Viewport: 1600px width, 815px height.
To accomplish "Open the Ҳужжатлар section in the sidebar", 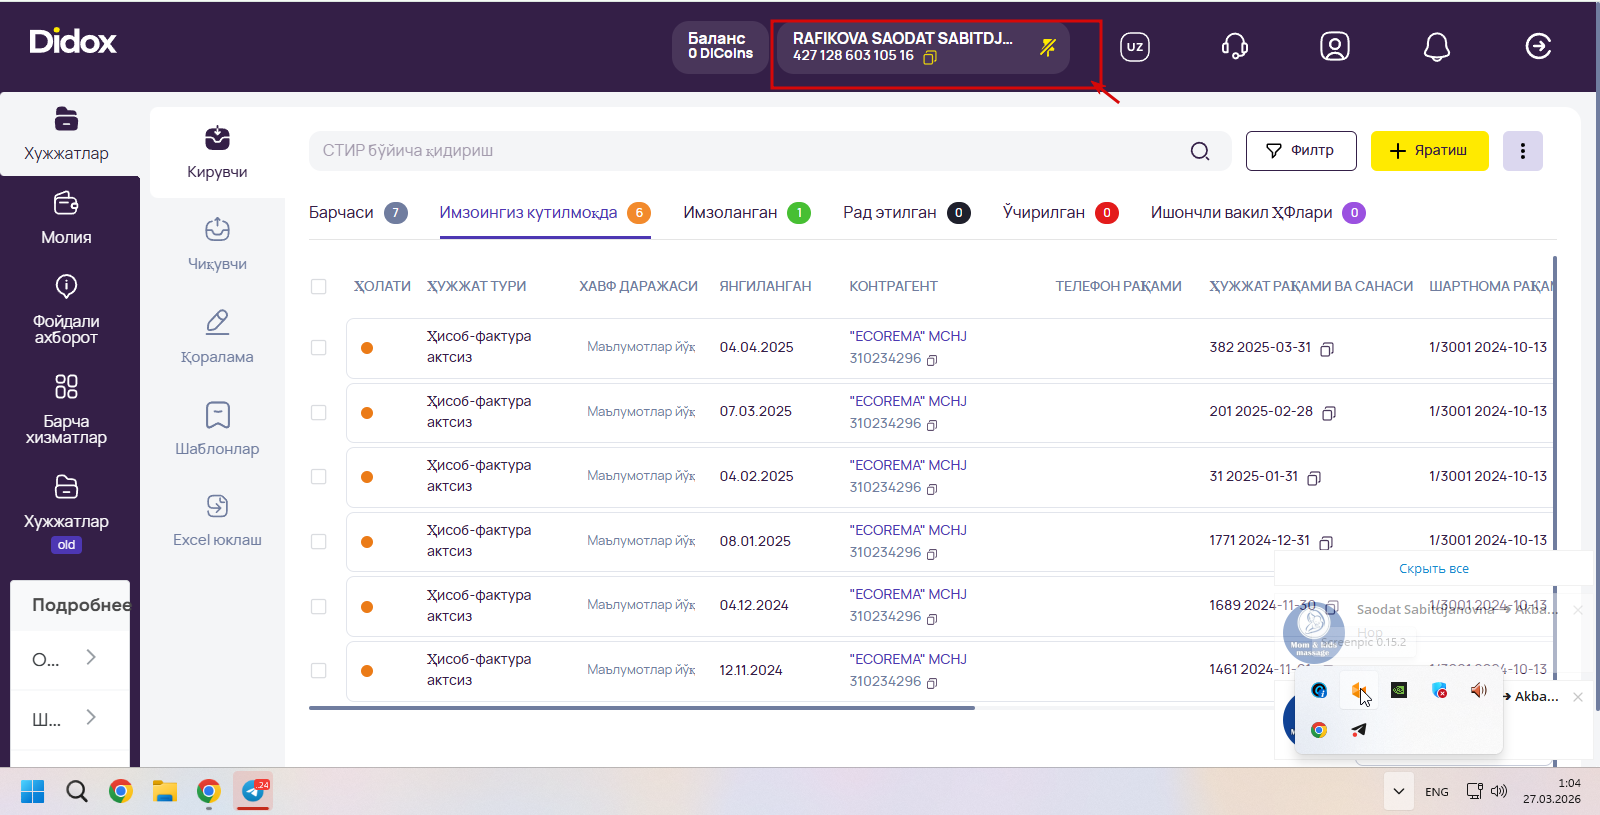I will pyautogui.click(x=66, y=134).
